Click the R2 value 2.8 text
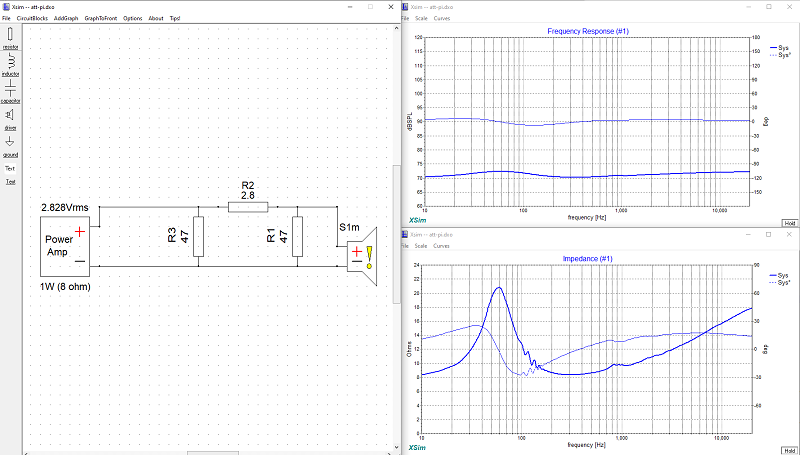Viewport: 800px width, 455px height. pos(248,195)
